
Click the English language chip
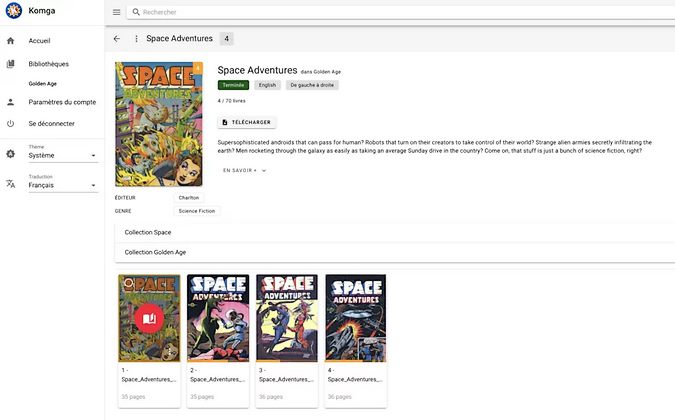(267, 85)
